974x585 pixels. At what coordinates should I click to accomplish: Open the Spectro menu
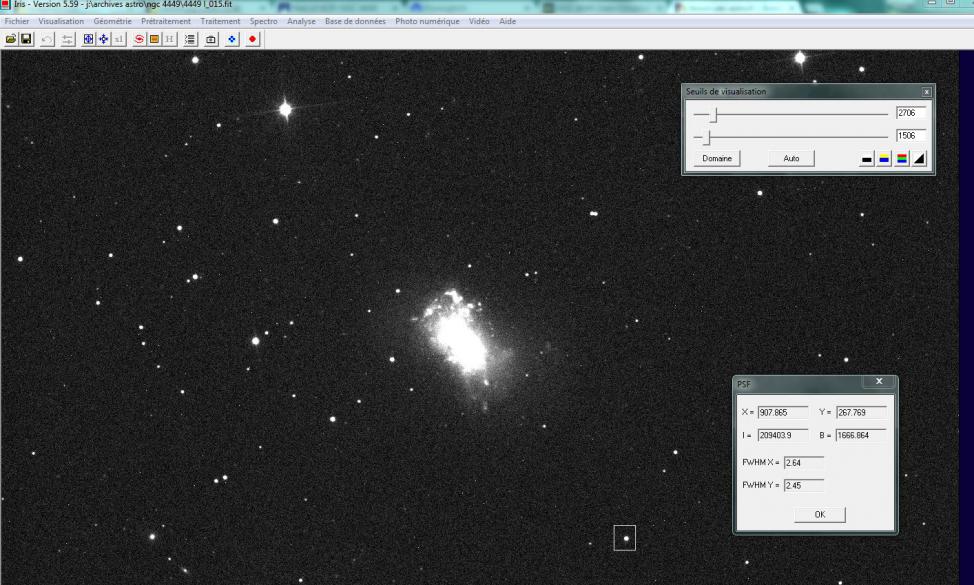[263, 21]
